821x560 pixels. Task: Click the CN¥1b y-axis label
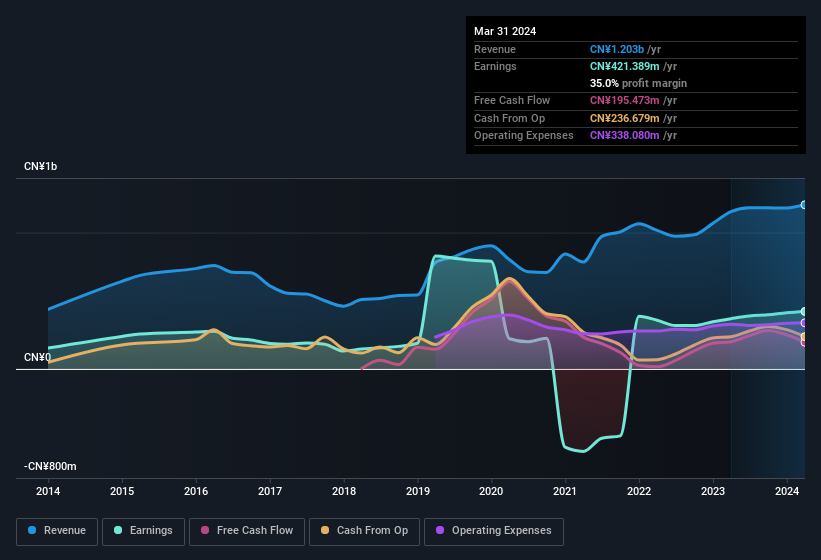[x=41, y=166]
